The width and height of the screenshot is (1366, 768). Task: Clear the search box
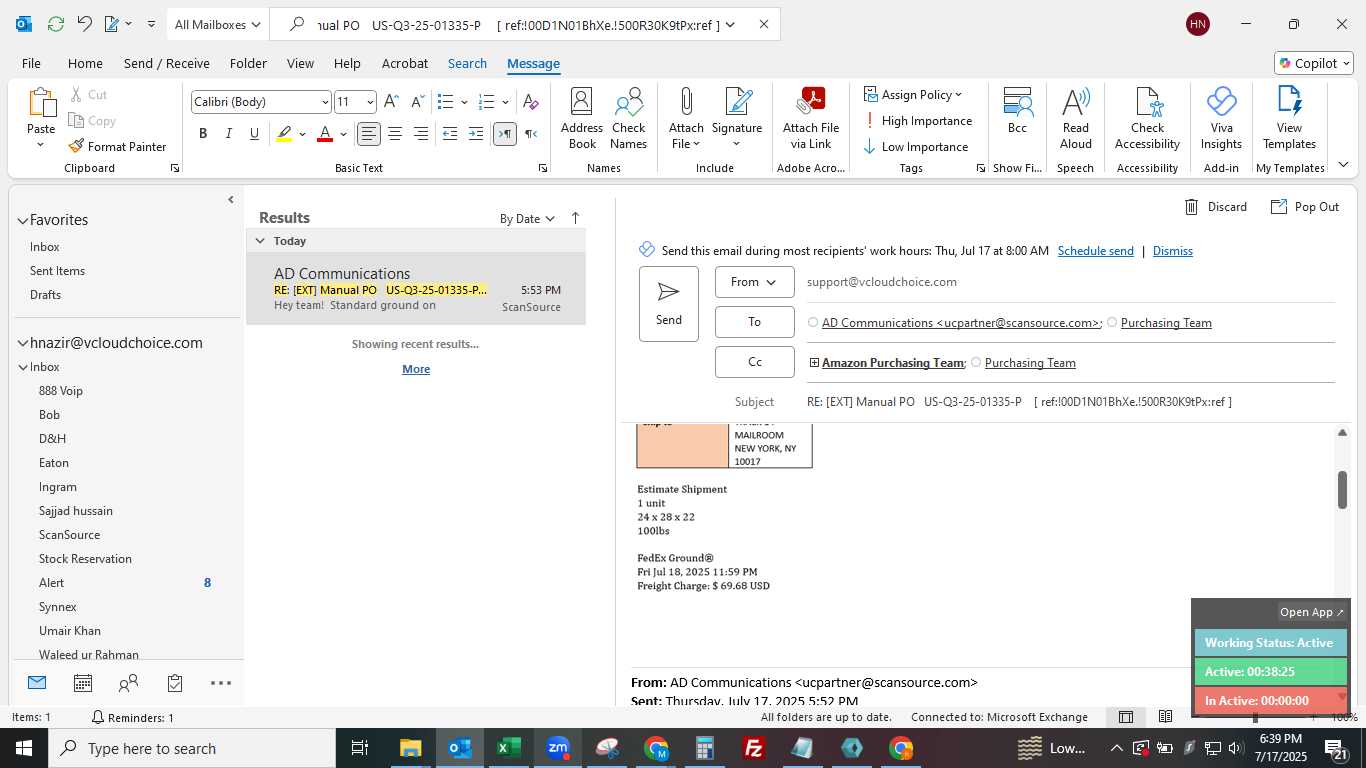click(764, 24)
